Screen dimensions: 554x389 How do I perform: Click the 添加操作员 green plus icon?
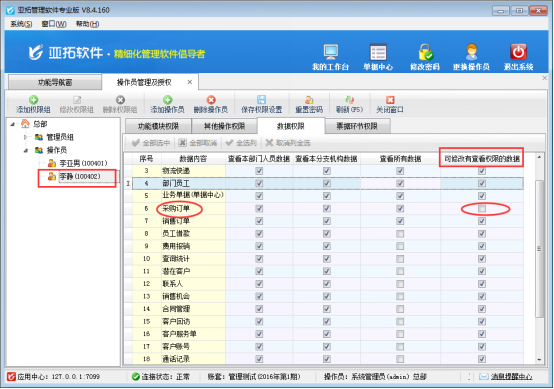pyautogui.click(x=167, y=100)
